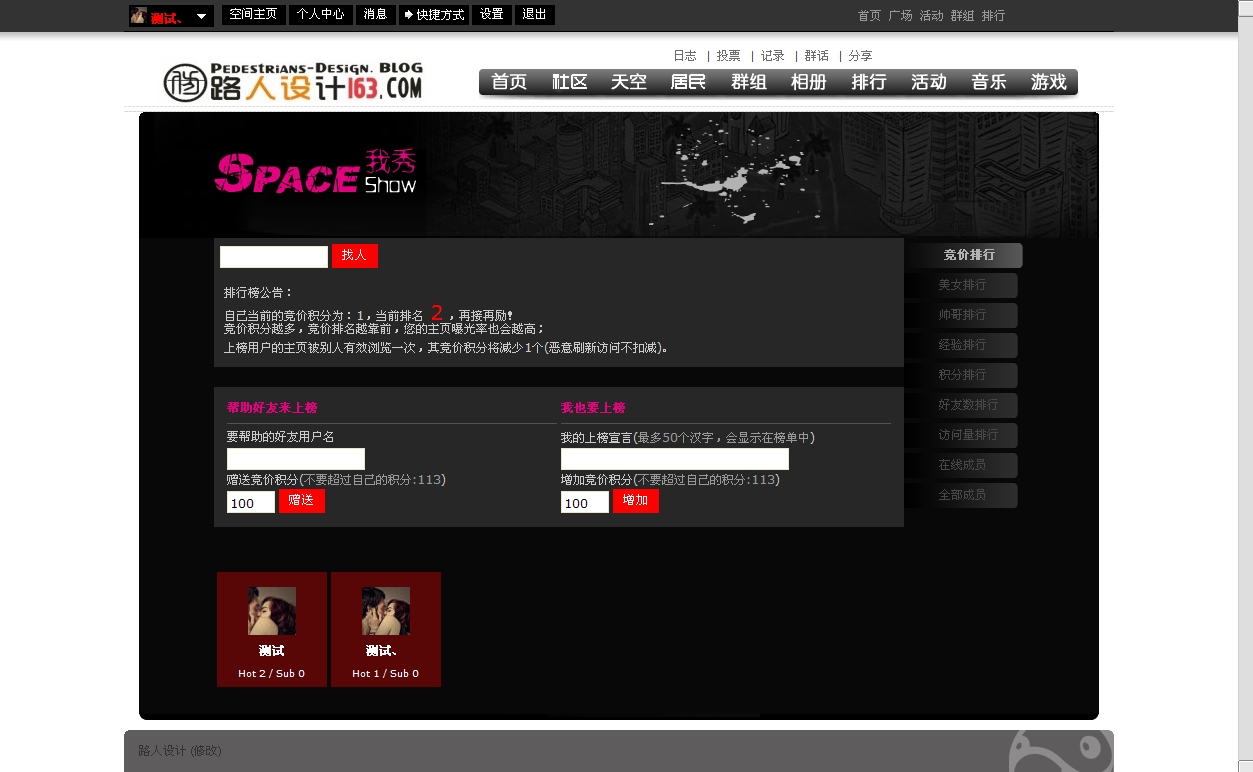Open the 群话 link
Screen dimensions: 1253x772
(816, 56)
